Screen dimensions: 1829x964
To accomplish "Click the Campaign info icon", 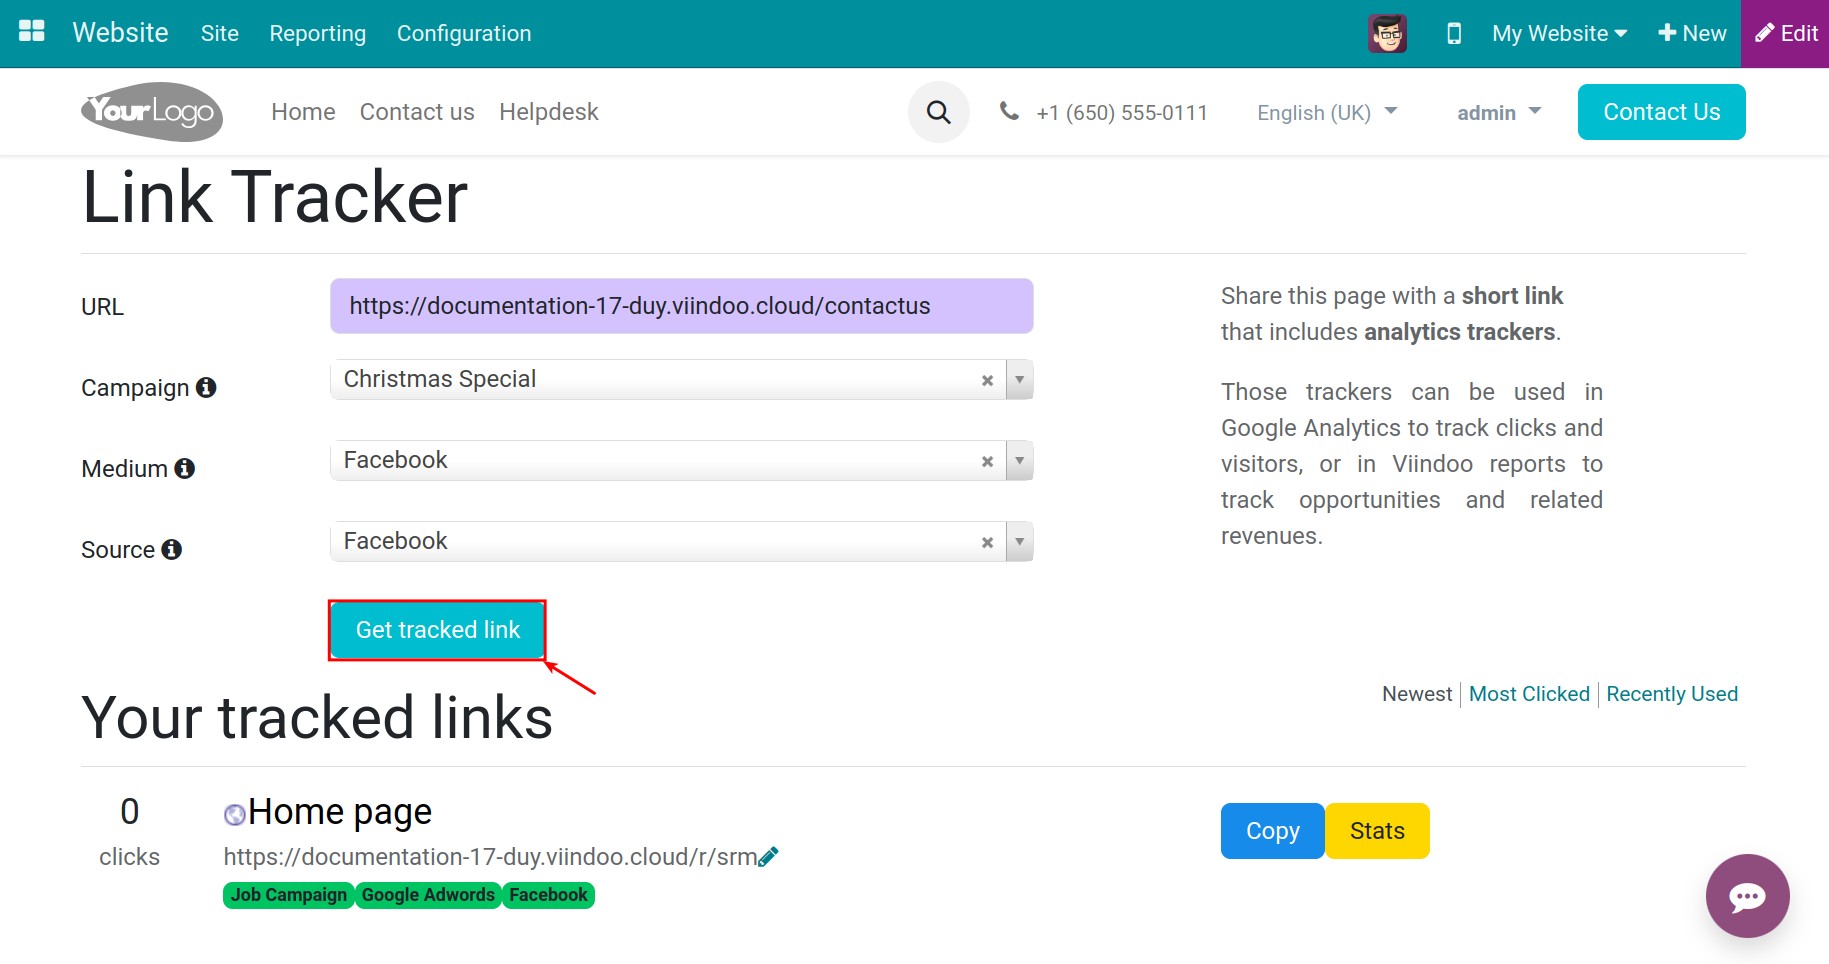I will (x=206, y=387).
